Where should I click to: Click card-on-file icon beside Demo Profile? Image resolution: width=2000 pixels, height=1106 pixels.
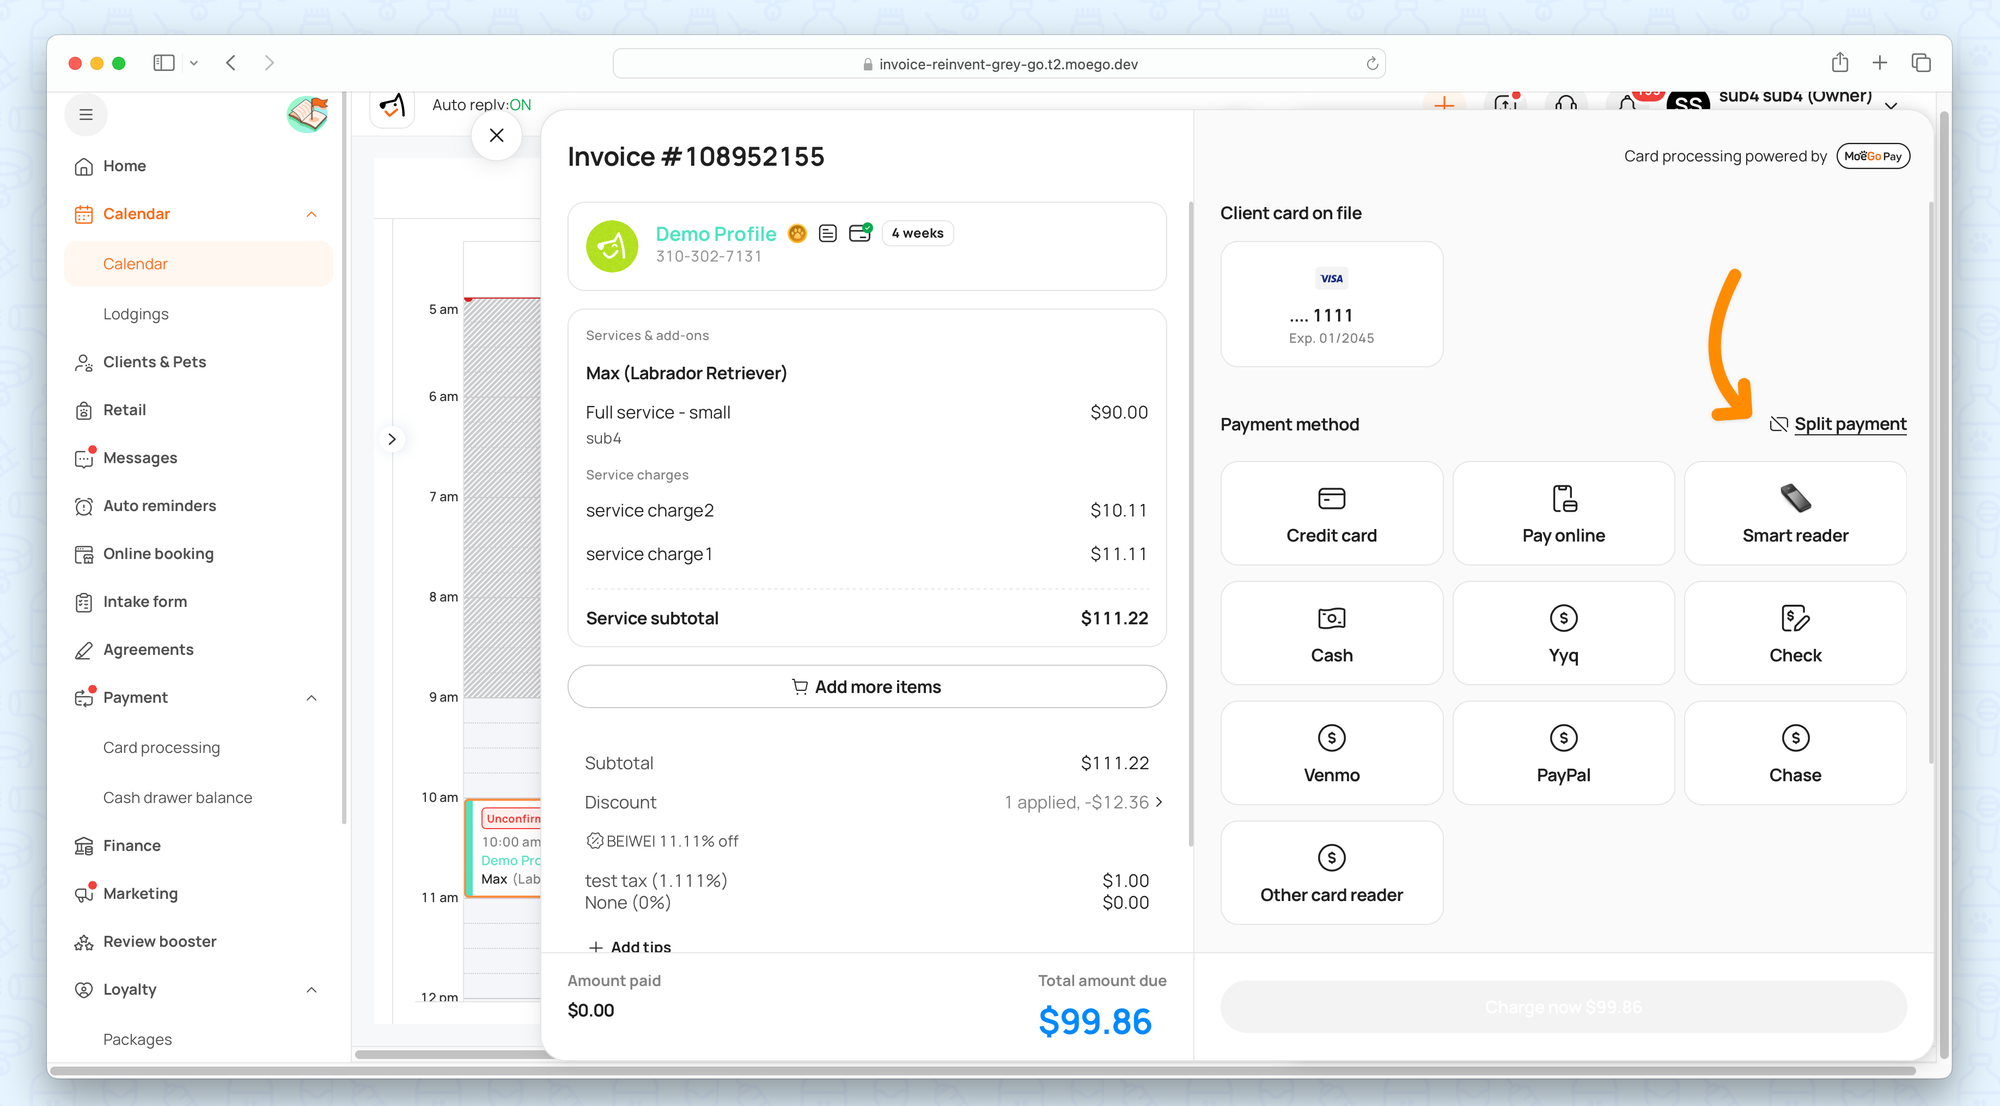(860, 233)
